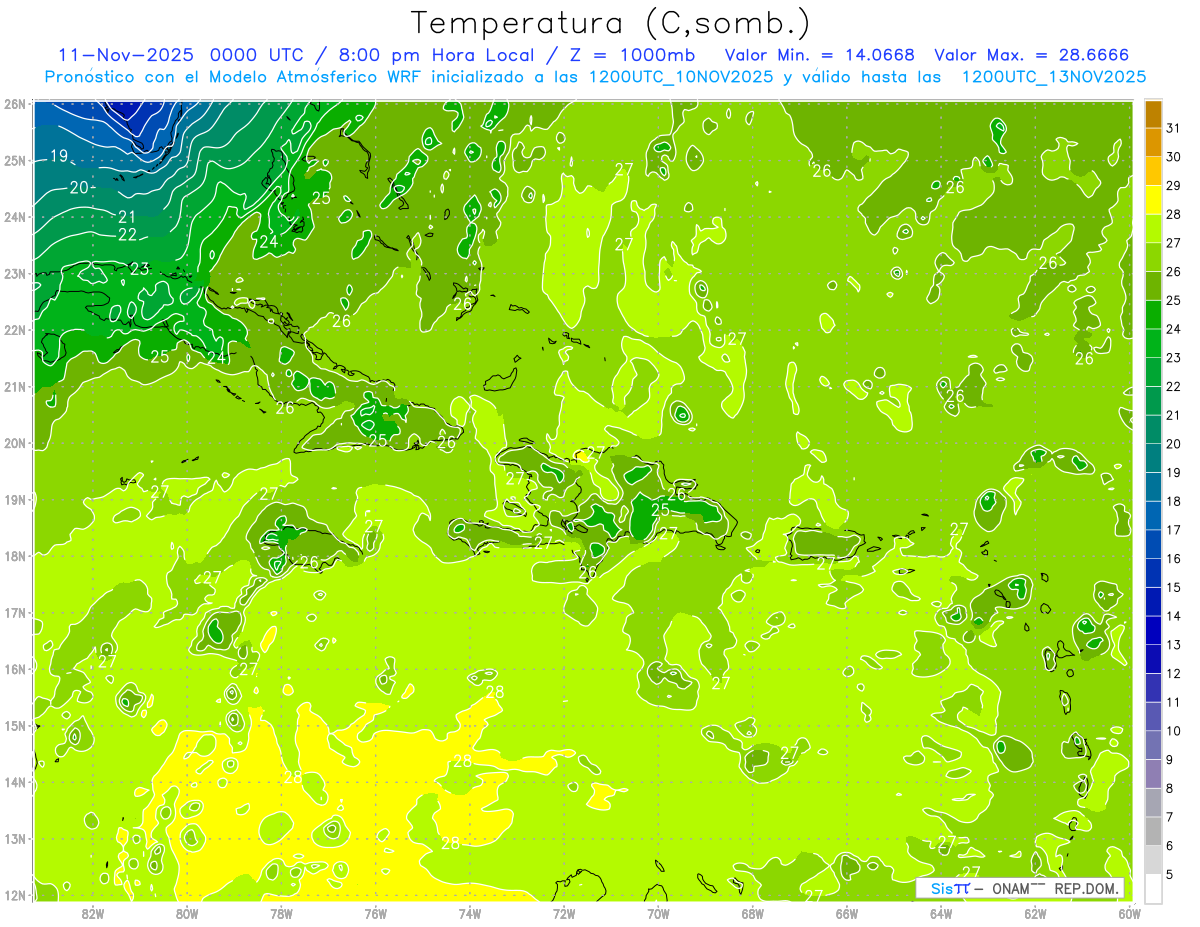Image resolution: width=1200 pixels, height=927 pixels.
Task: Click the latitude axis label '15N'
Action: tap(14, 726)
